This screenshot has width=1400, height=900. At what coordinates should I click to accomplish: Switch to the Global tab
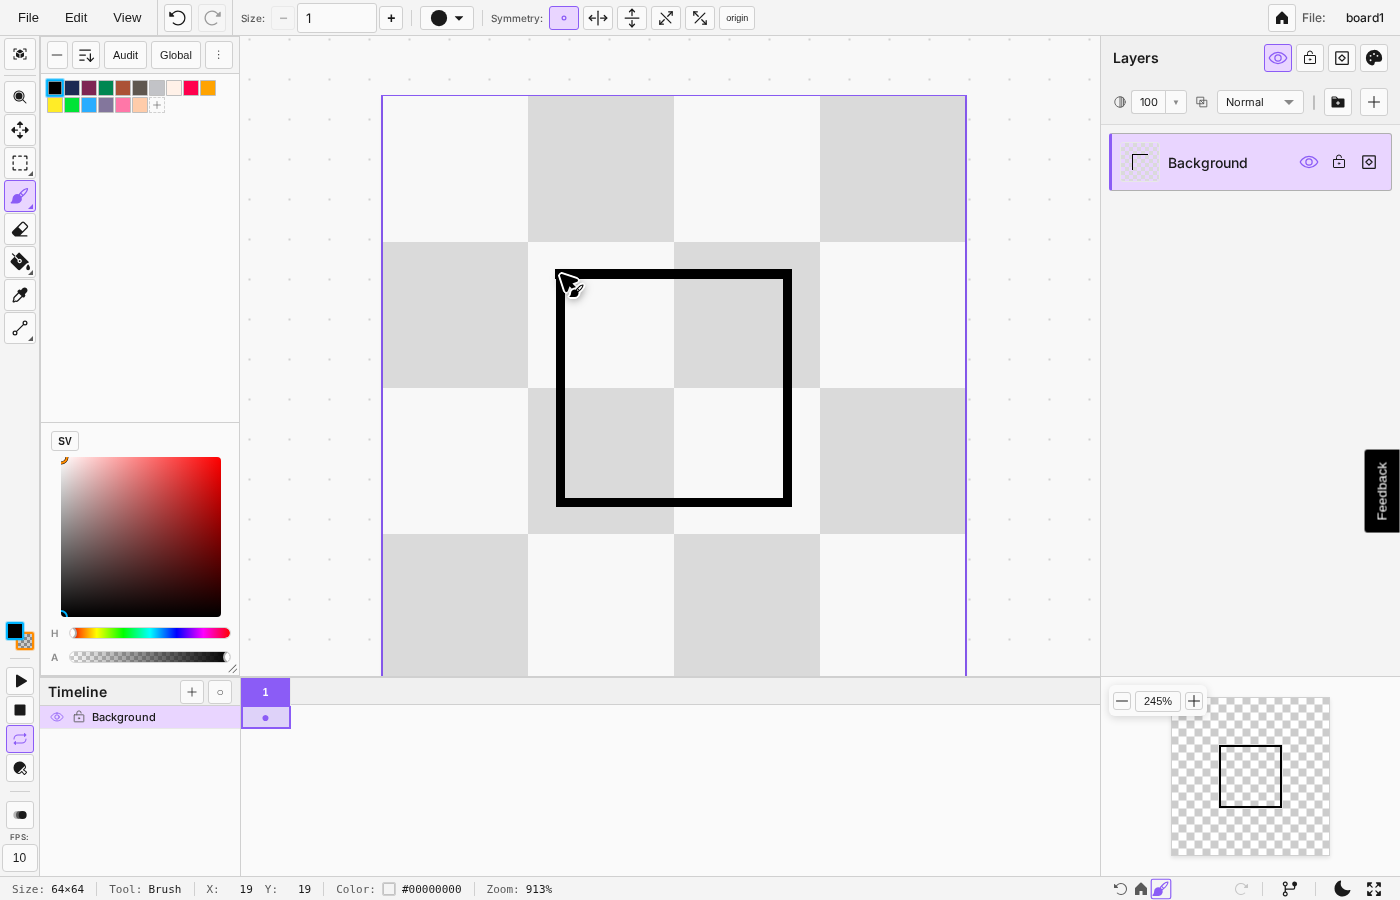pyautogui.click(x=175, y=55)
